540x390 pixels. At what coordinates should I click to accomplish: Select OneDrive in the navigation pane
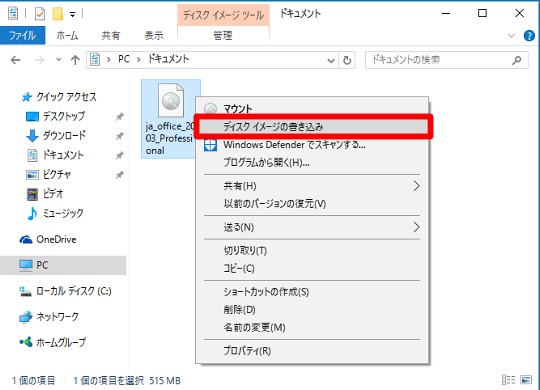pos(56,239)
